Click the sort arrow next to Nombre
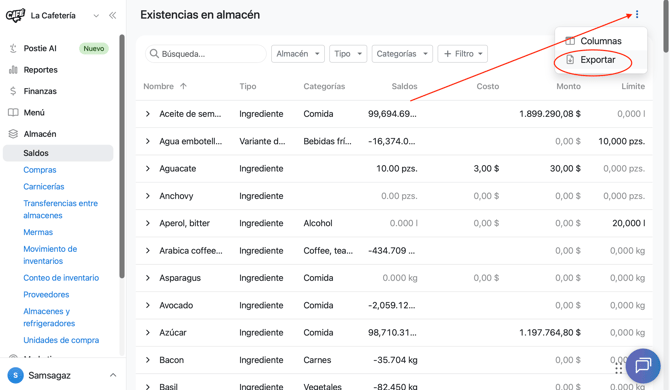 point(183,86)
